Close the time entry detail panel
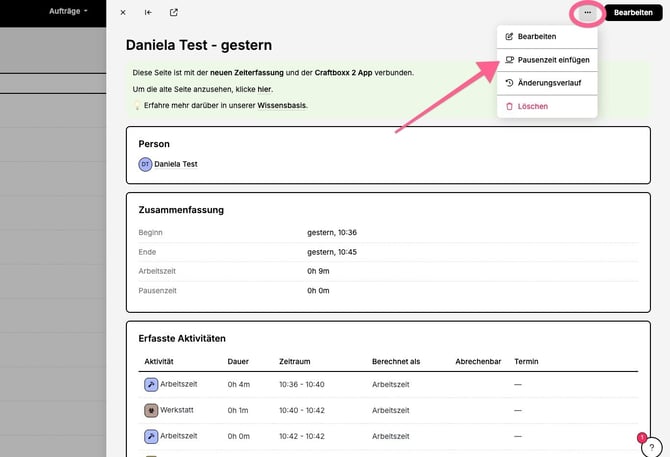The height and width of the screenshot is (457, 670). (123, 13)
